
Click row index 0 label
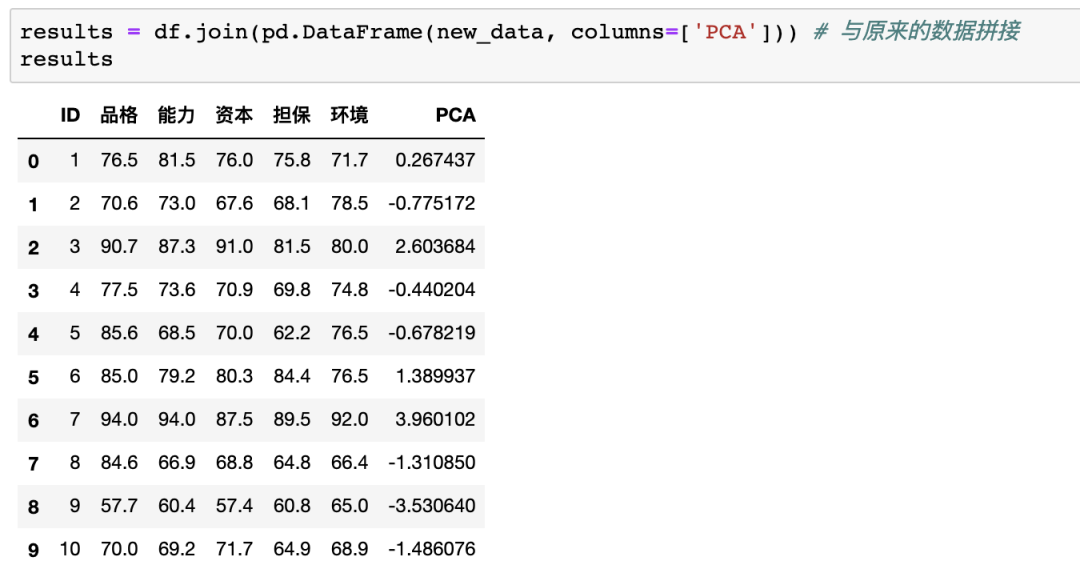tap(33, 161)
